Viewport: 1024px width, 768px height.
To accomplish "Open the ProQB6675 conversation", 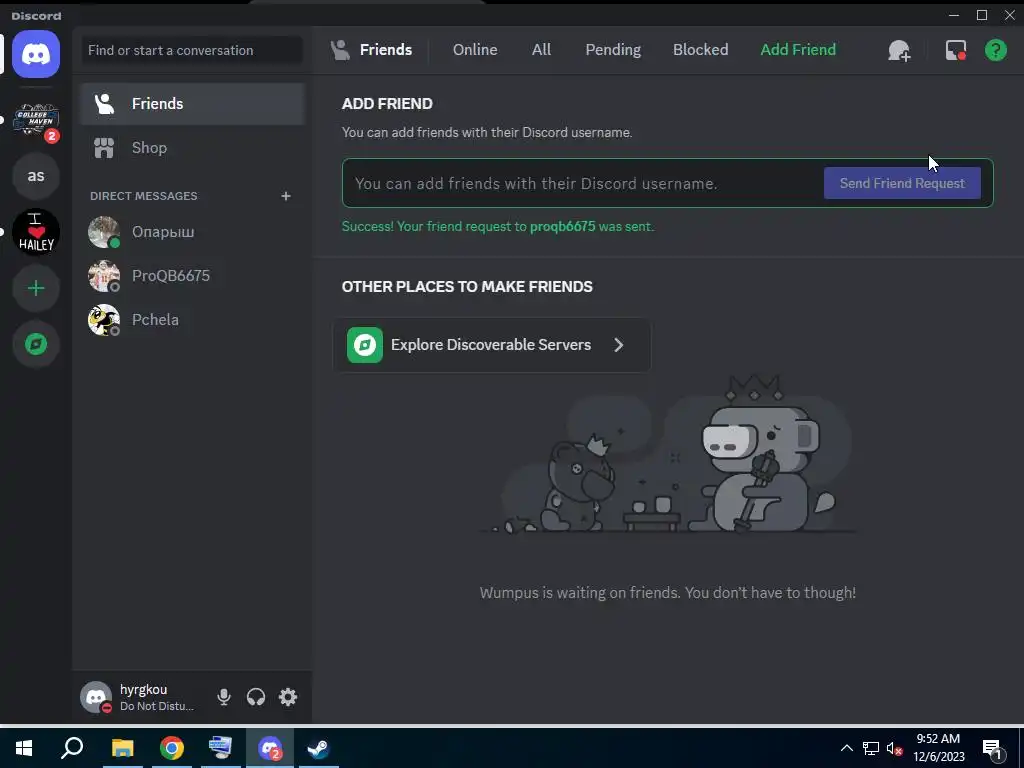I will click(192, 276).
